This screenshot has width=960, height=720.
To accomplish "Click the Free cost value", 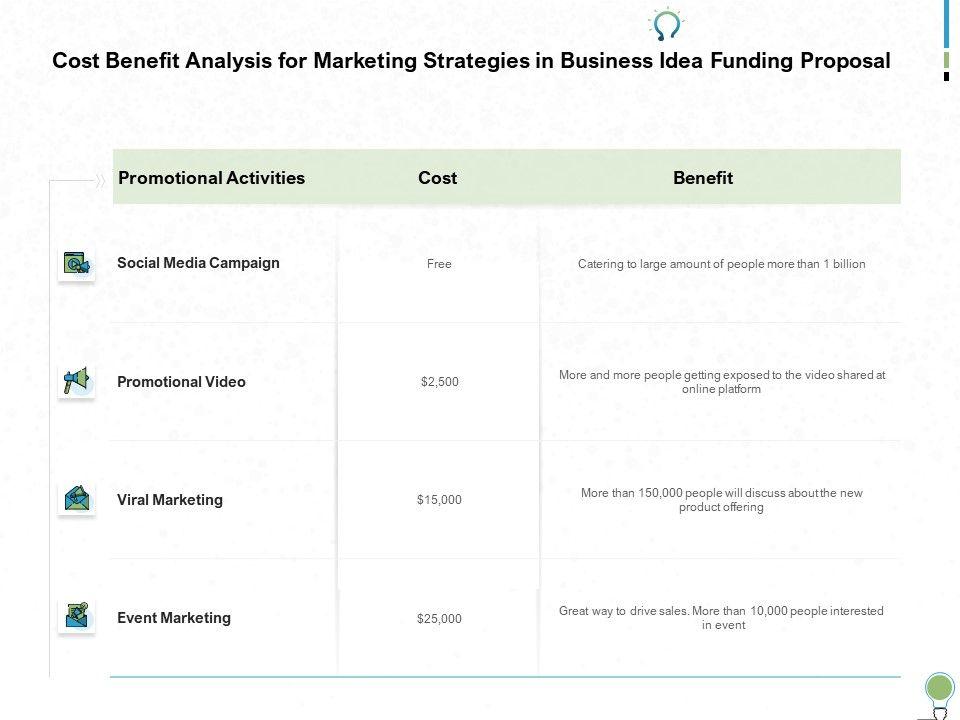I will [440, 264].
